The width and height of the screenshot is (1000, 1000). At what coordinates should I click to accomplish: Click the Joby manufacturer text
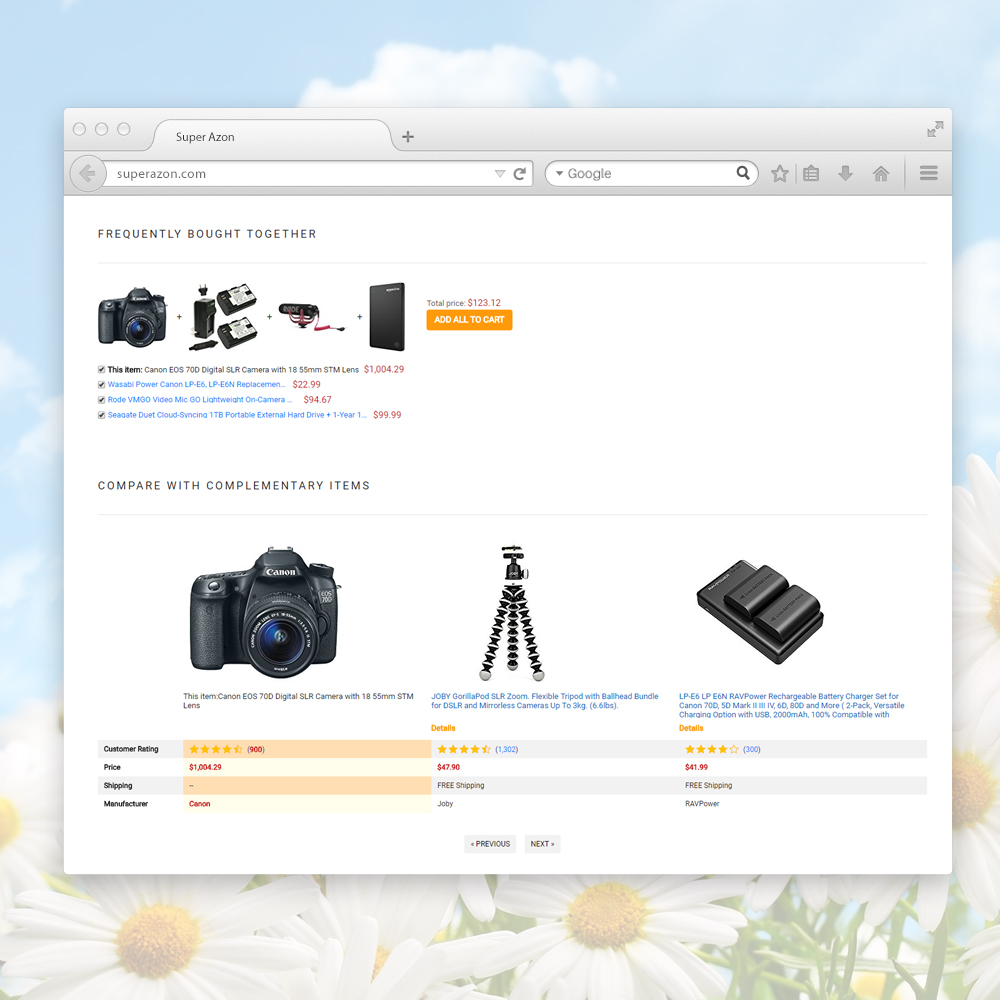click(445, 804)
